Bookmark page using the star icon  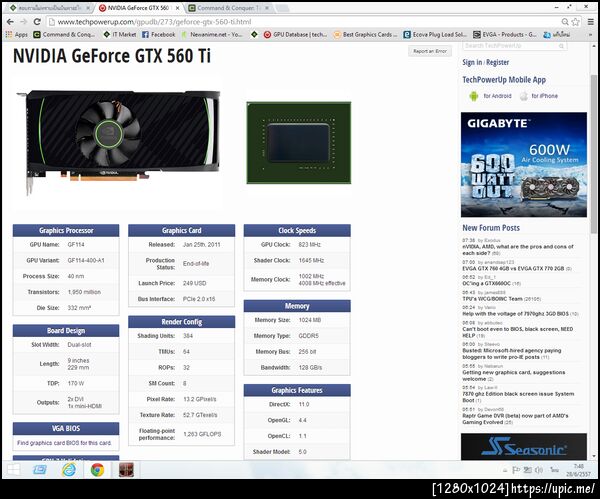tap(575, 22)
